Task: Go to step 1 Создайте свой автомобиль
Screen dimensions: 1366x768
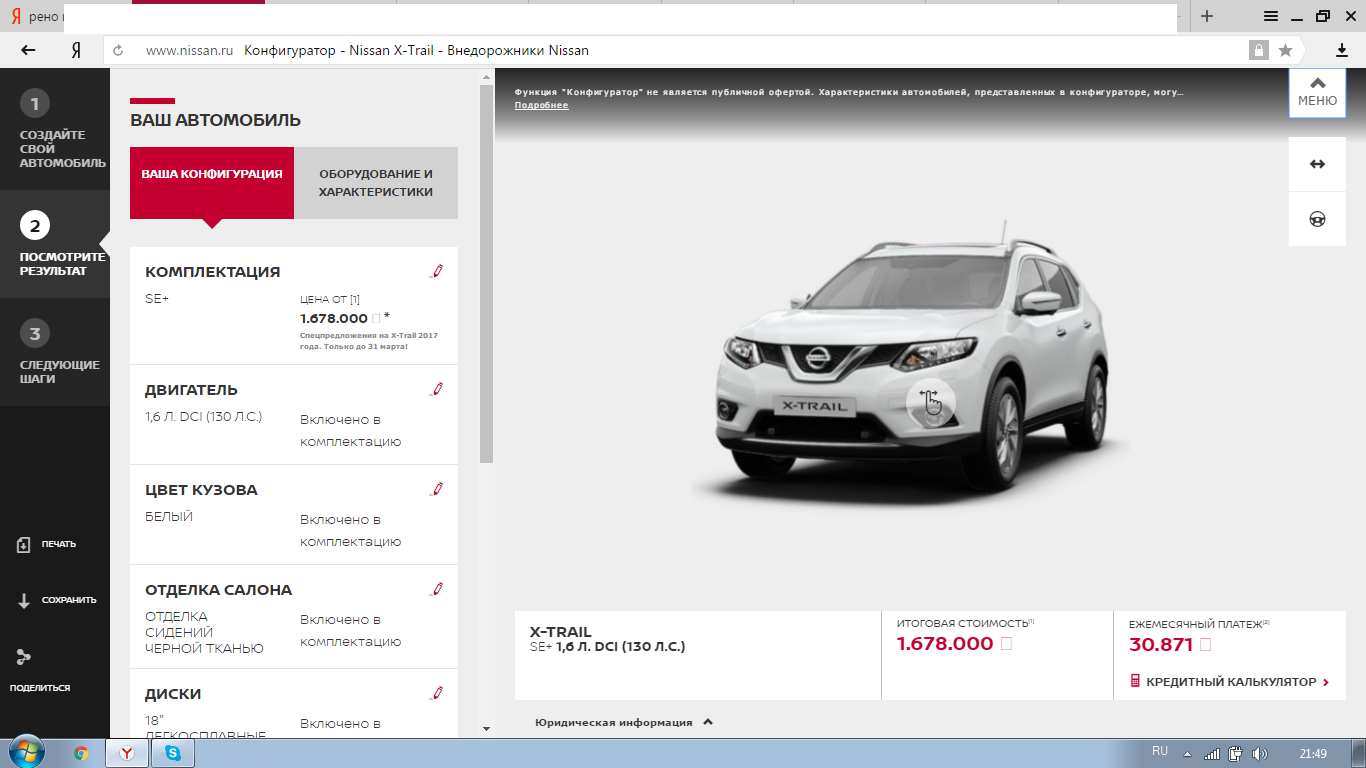Action: [55, 130]
